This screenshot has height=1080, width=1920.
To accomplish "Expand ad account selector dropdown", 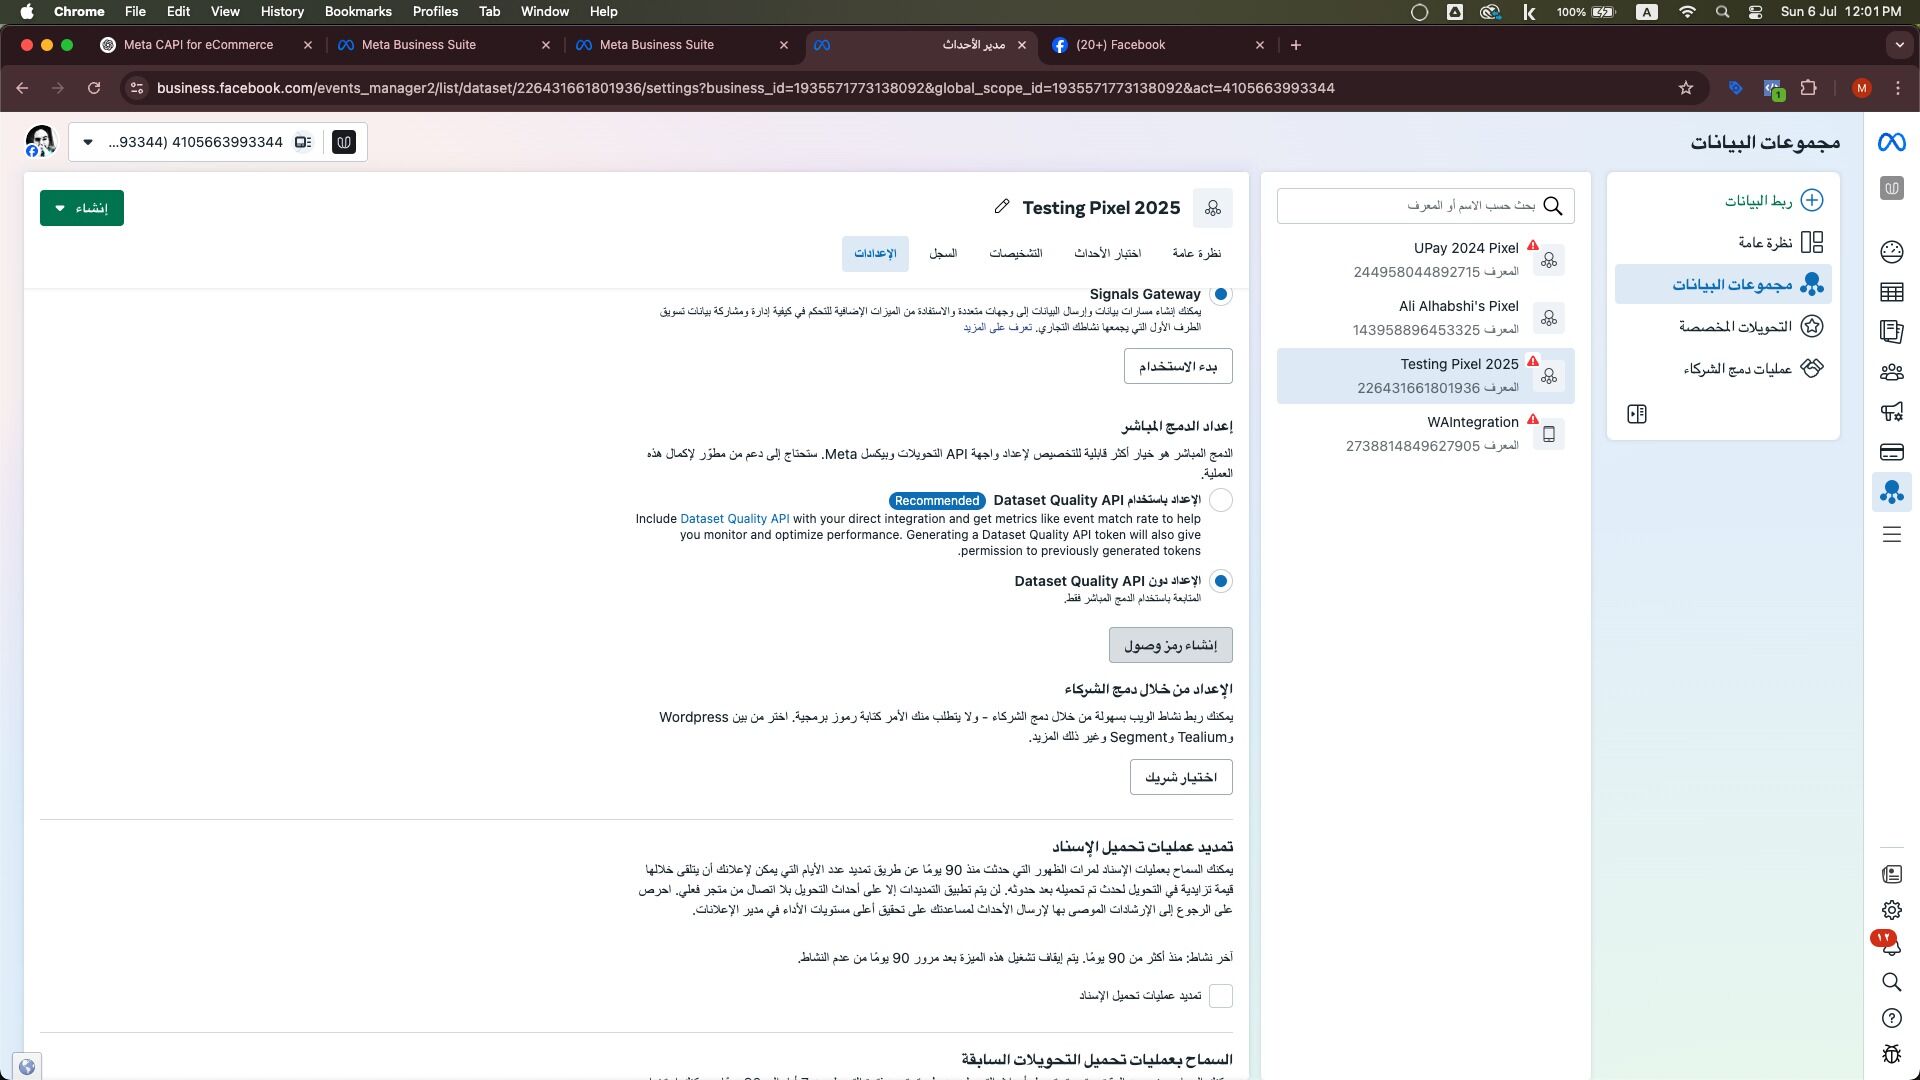I will 88,142.
